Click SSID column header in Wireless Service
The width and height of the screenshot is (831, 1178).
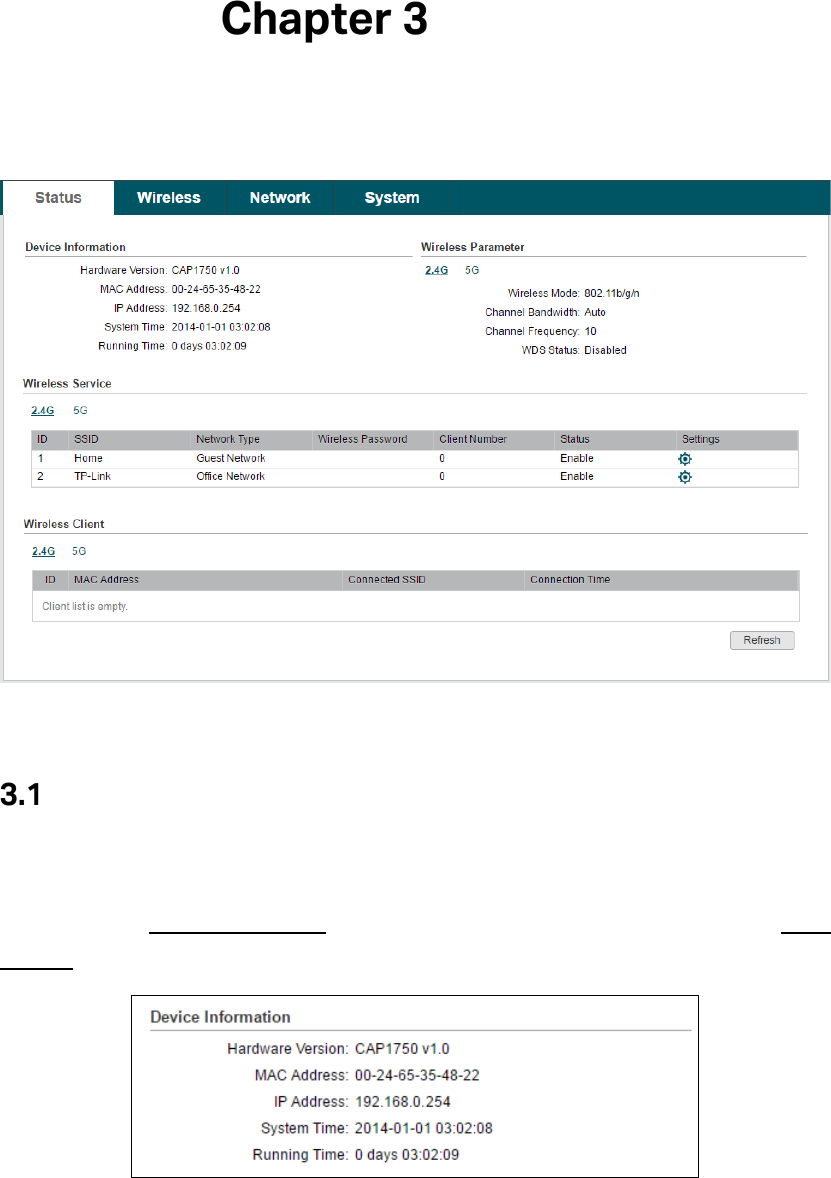86,439
